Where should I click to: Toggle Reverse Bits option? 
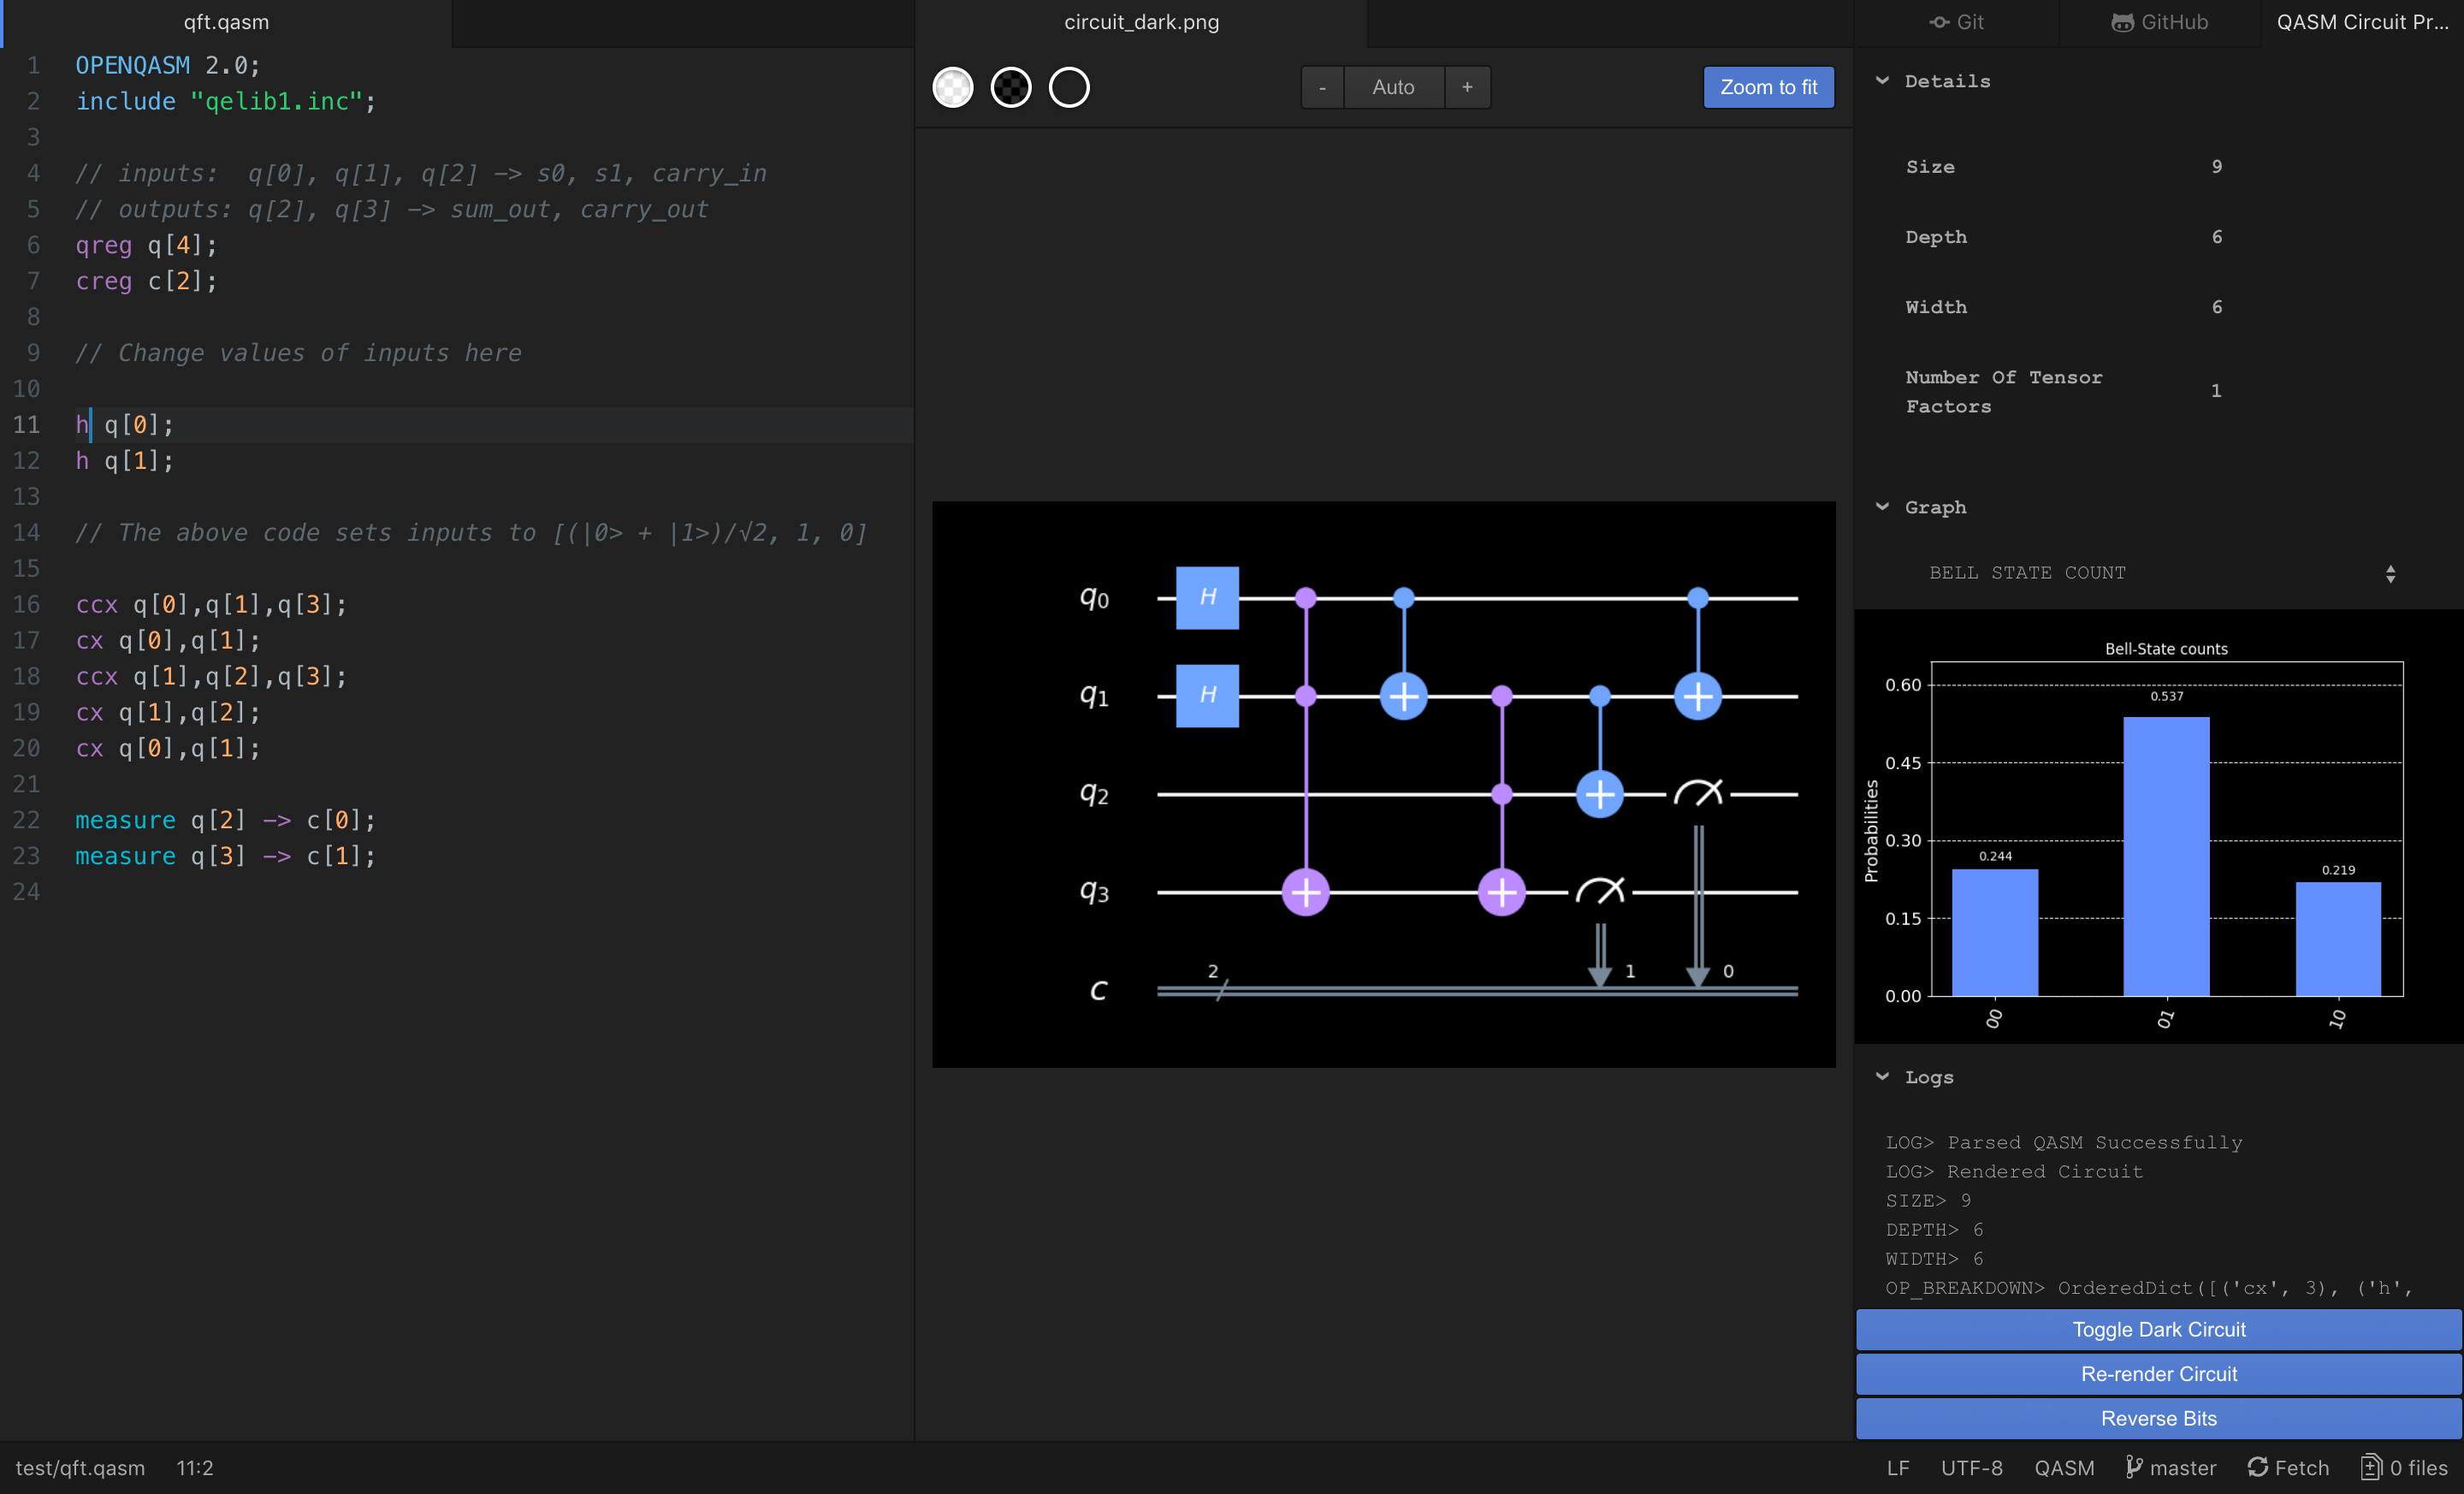click(2158, 1418)
